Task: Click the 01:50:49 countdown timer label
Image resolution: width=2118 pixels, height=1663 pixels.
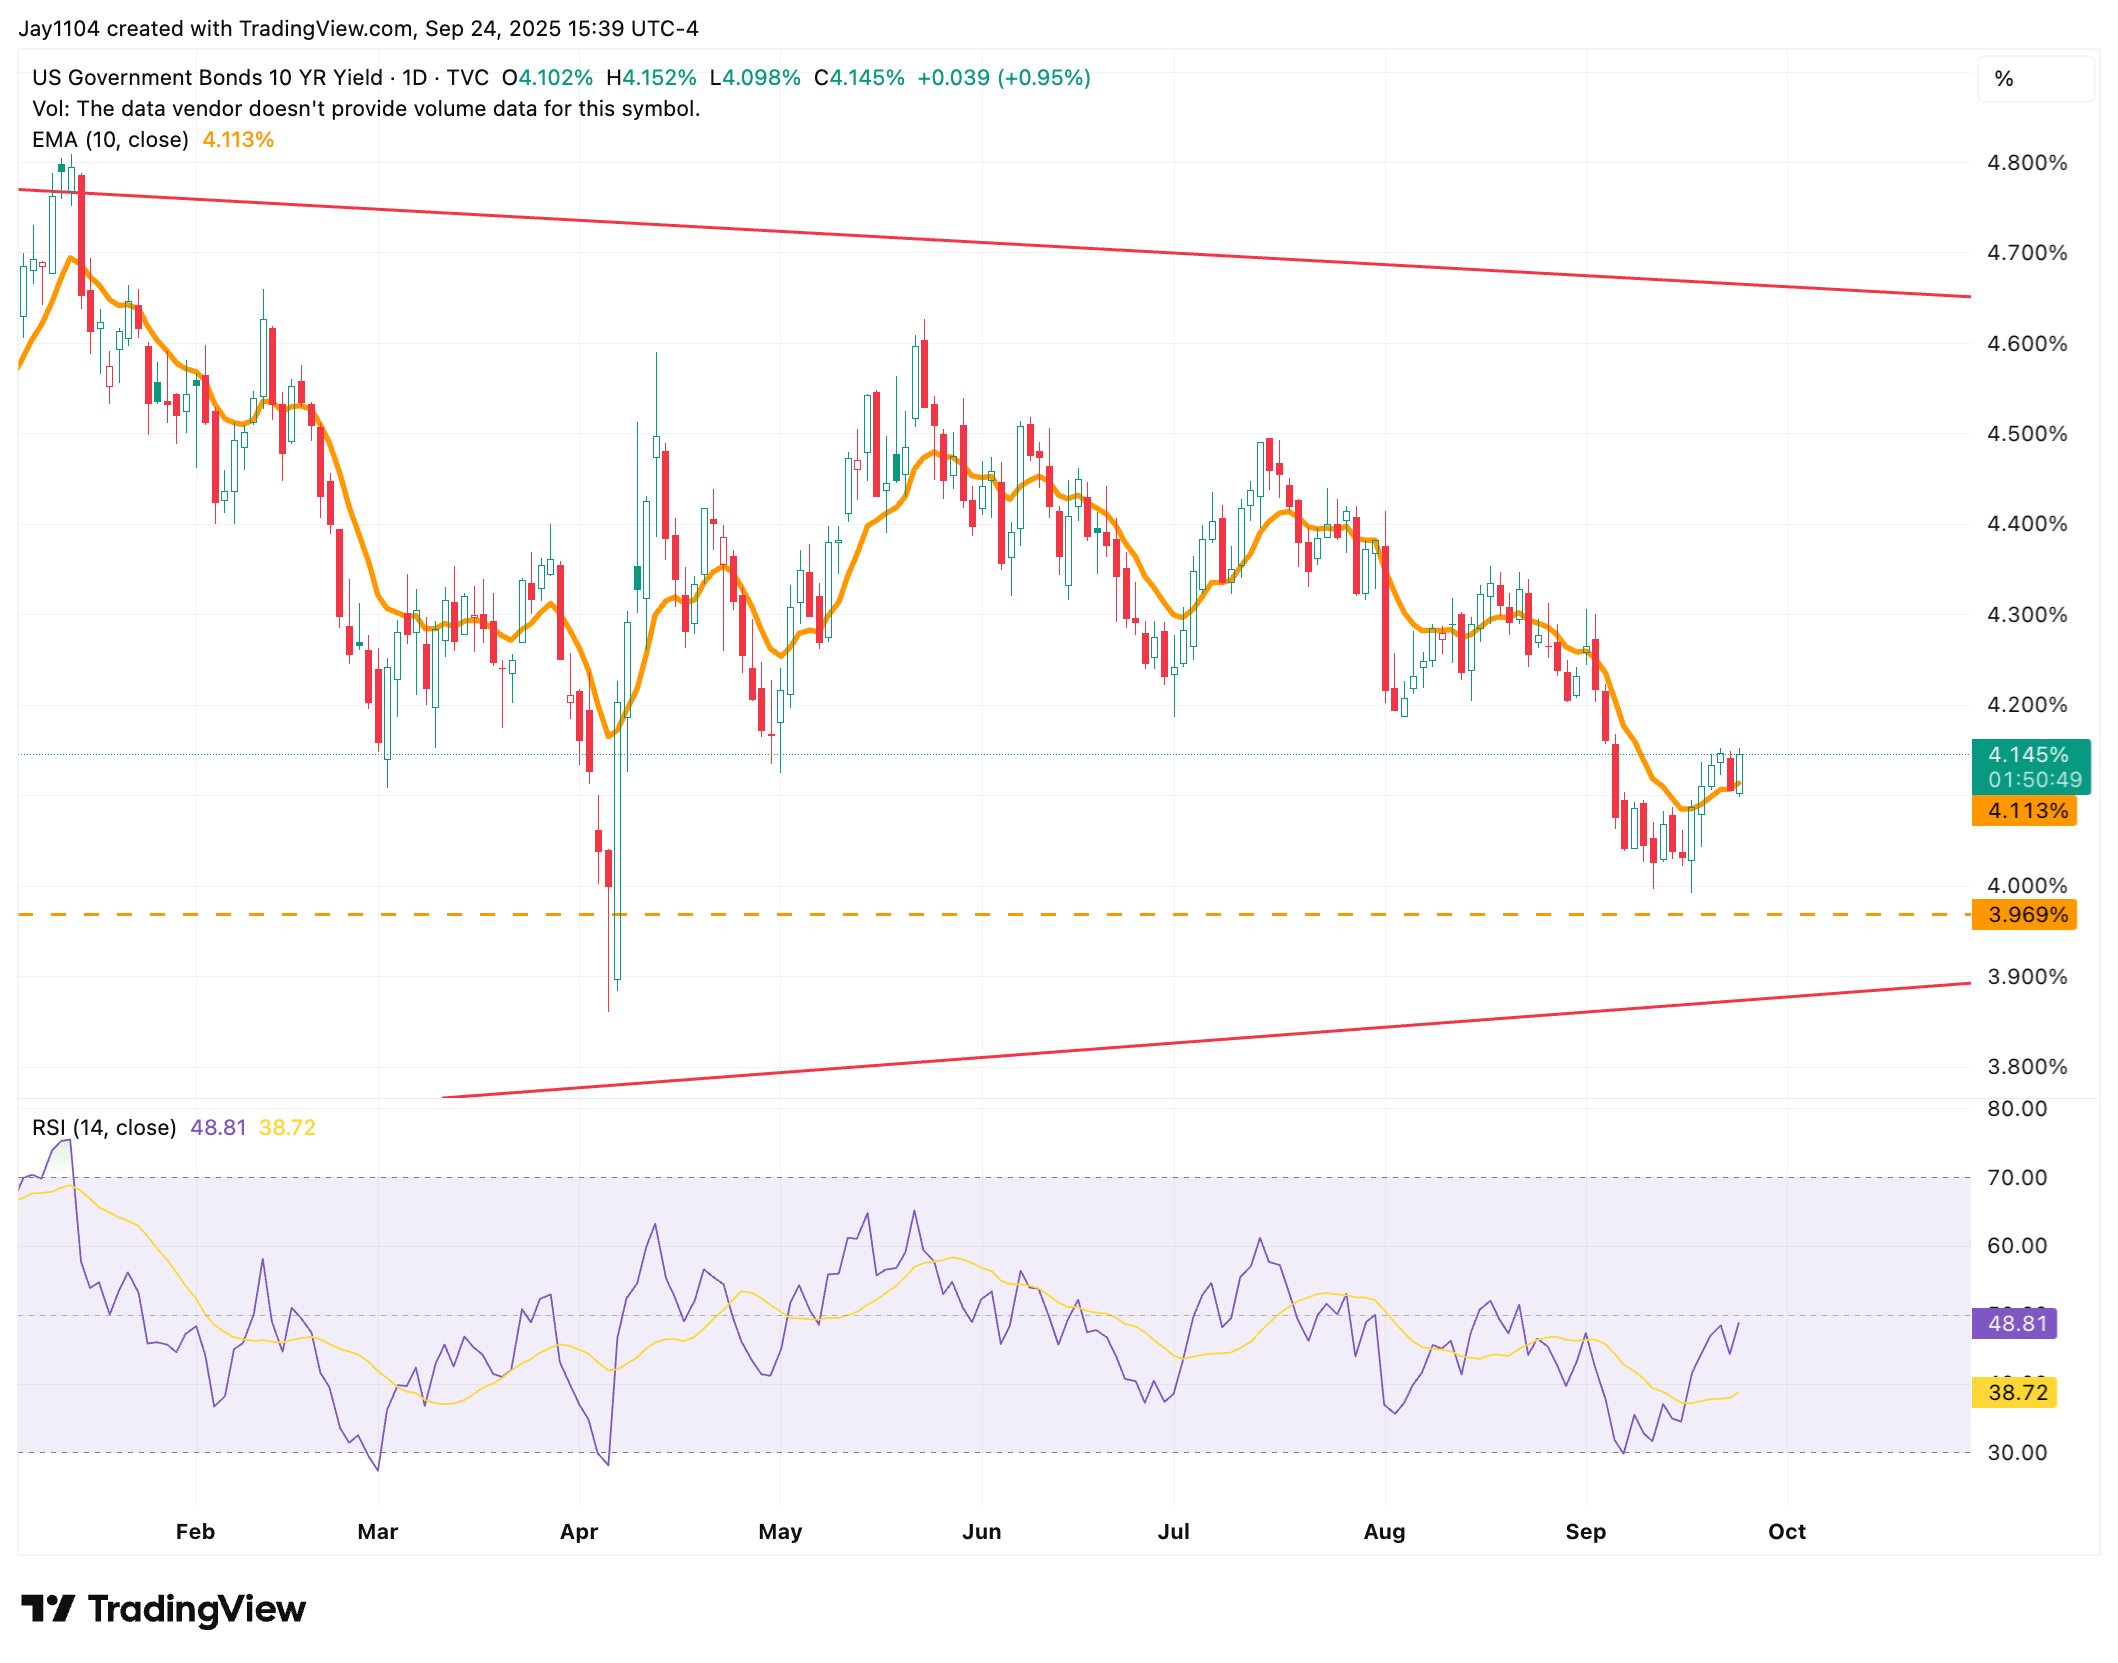Action: click(x=2035, y=780)
